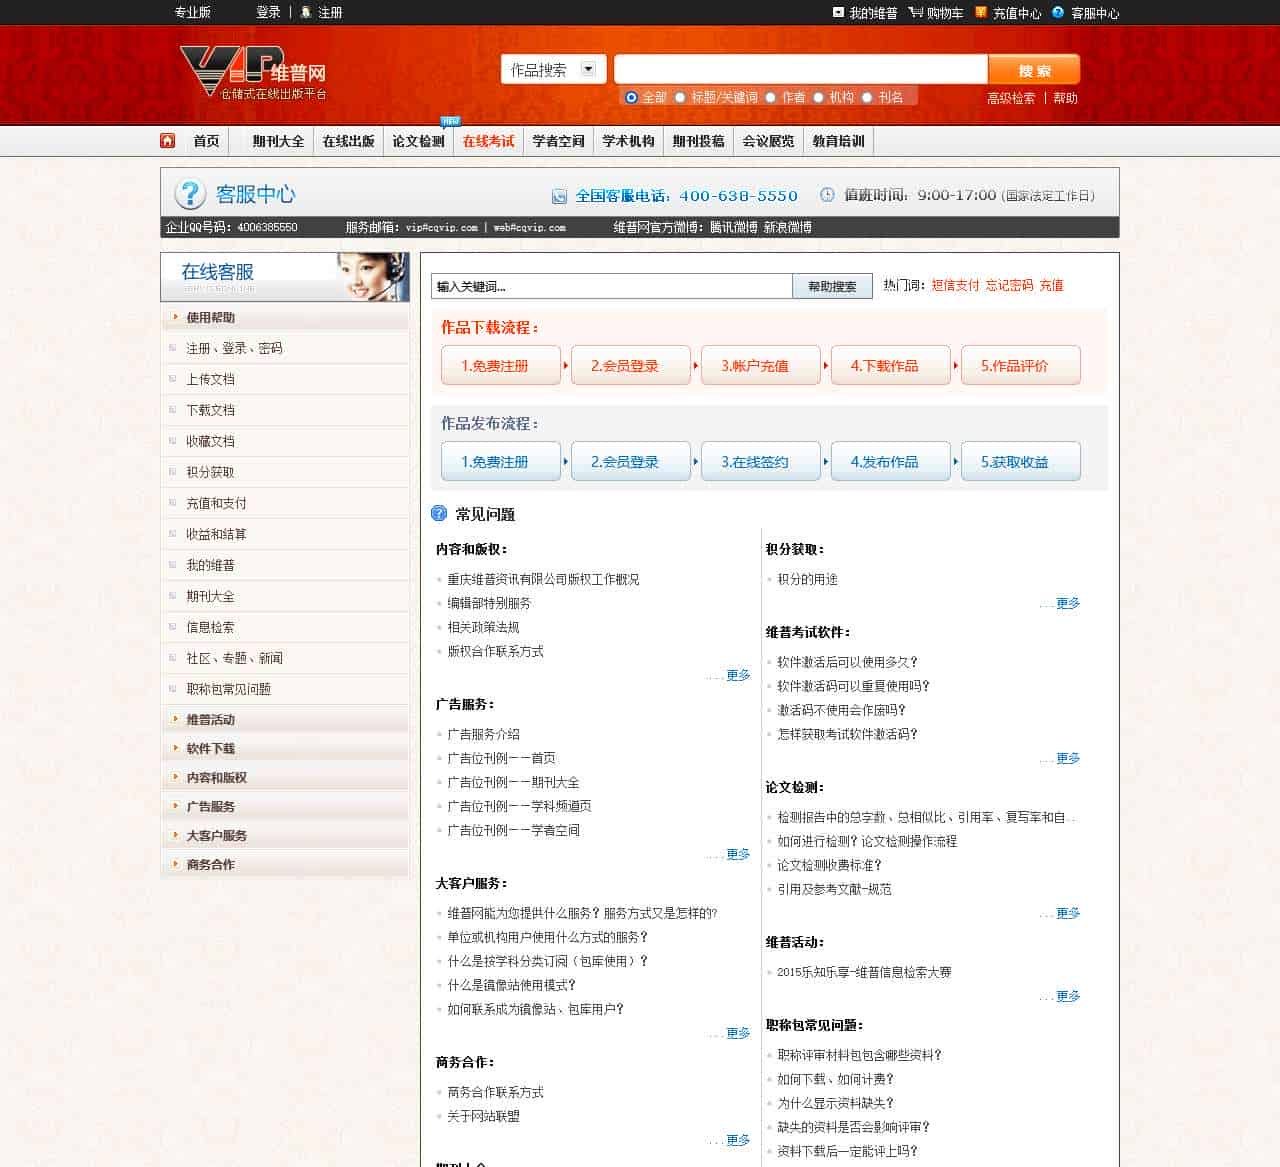
Task: Click the 帮助搜索 button
Action: pos(831,286)
